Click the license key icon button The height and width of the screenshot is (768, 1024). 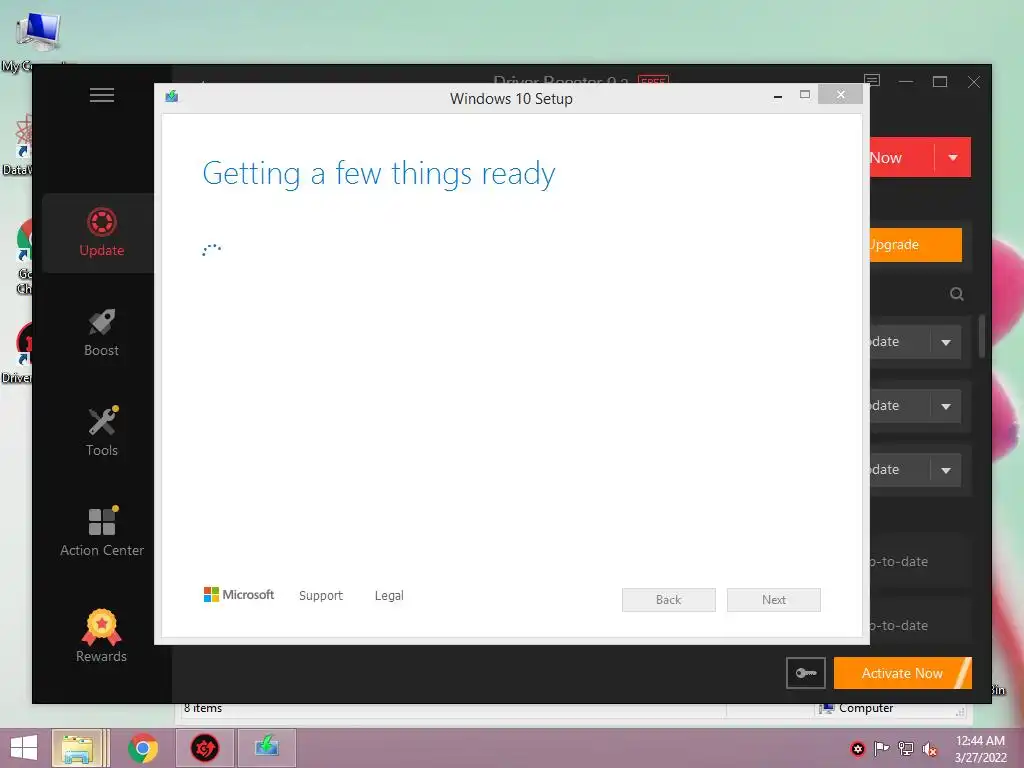click(806, 673)
